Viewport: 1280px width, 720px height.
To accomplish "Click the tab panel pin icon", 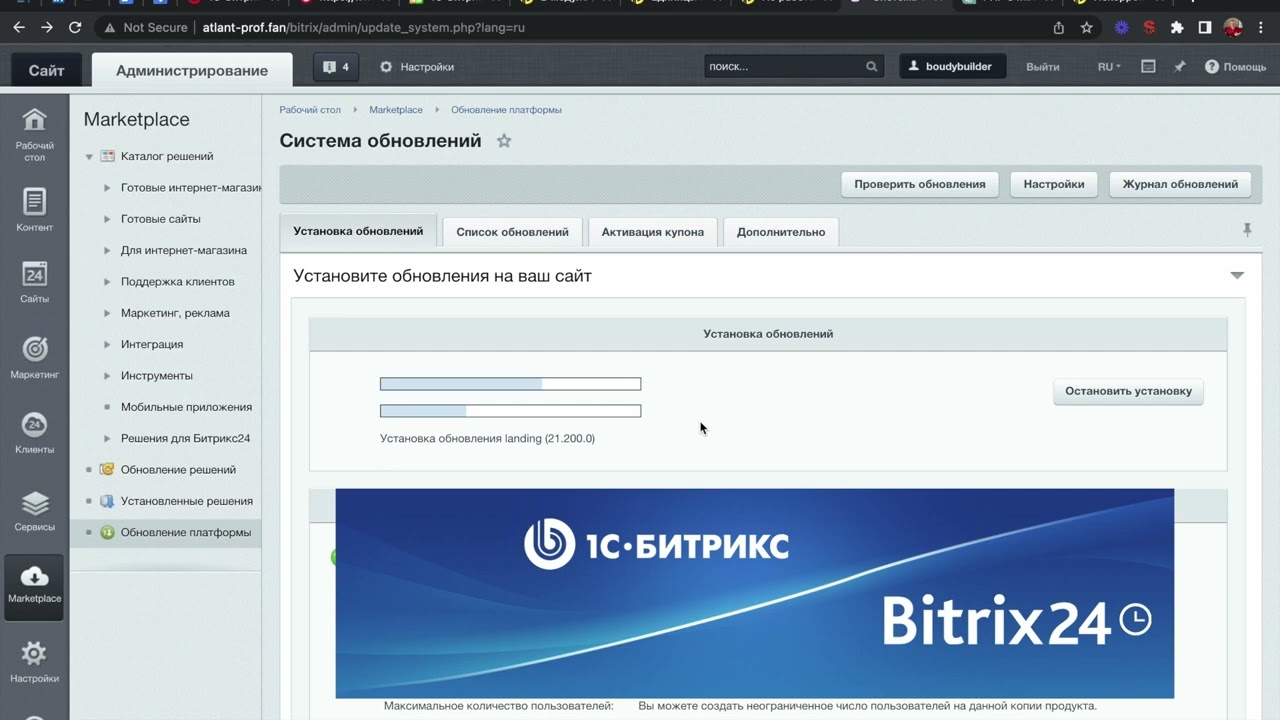I will (1247, 230).
